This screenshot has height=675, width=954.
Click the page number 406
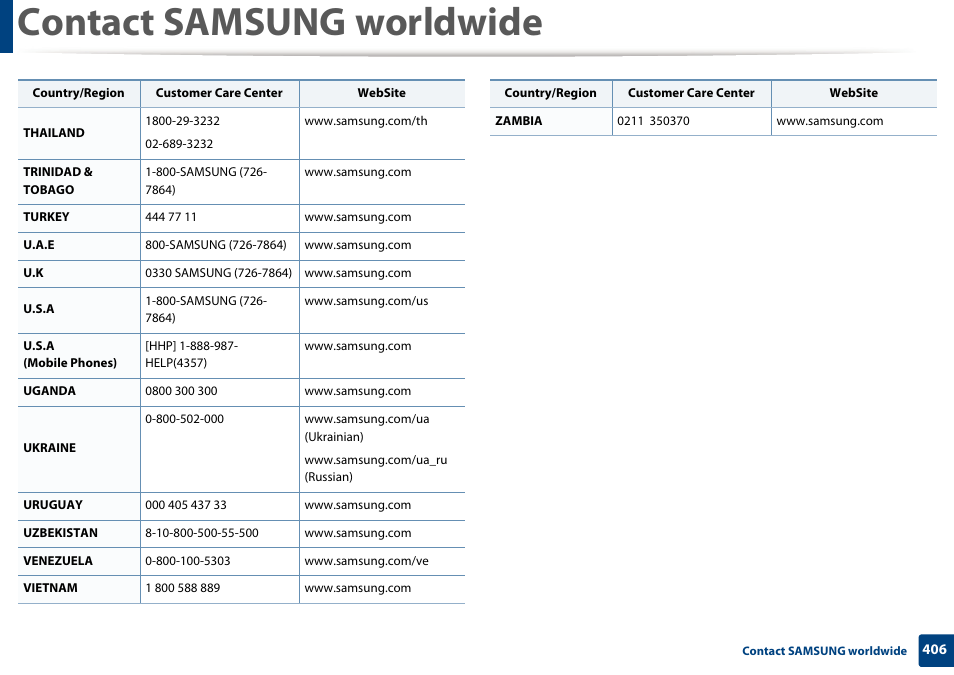click(935, 650)
